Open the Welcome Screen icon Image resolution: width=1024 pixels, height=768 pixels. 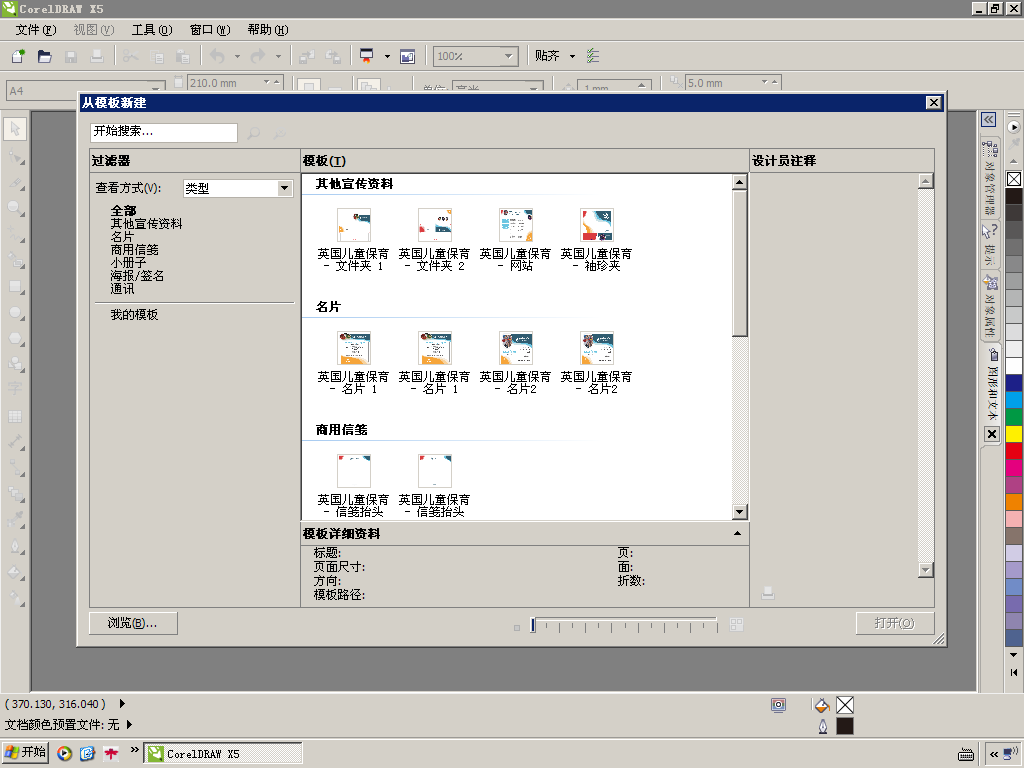[x=408, y=56]
